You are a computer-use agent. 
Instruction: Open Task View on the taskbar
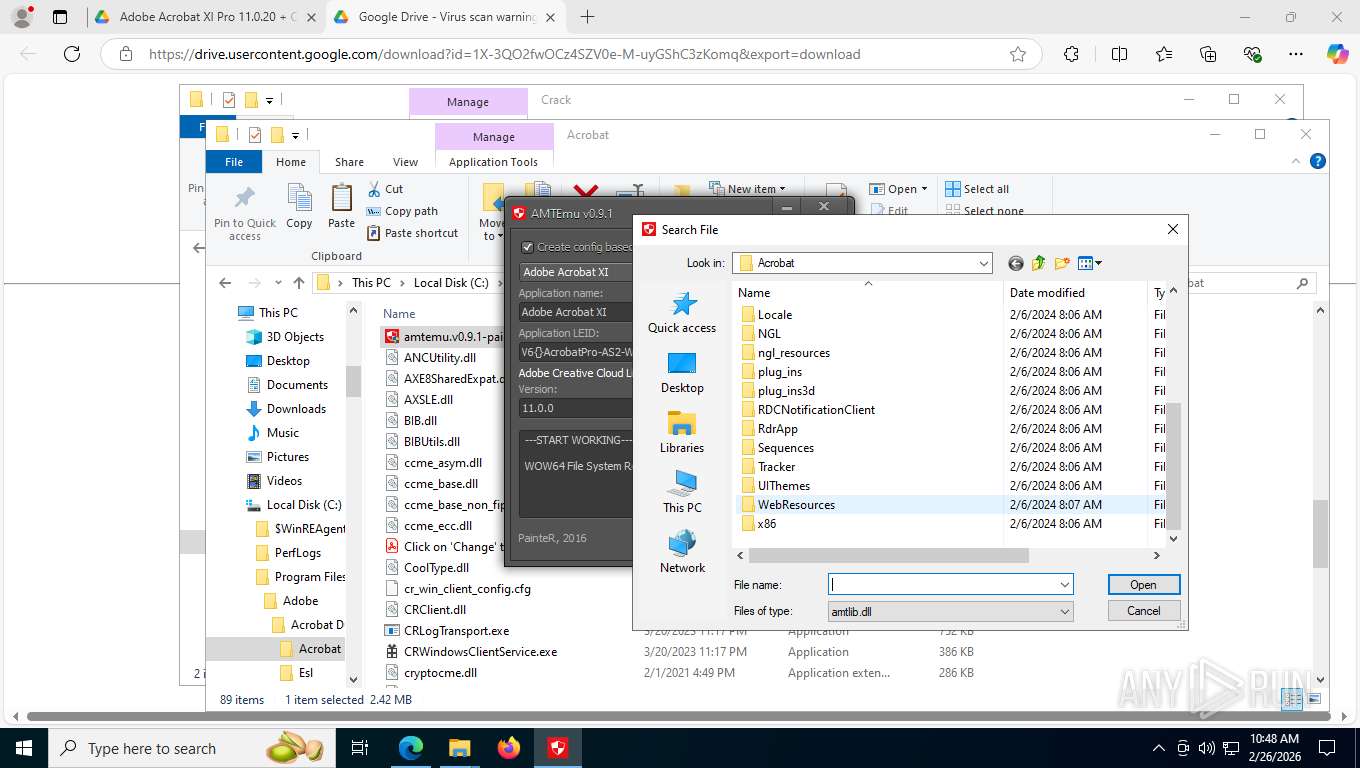(x=360, y=748)
